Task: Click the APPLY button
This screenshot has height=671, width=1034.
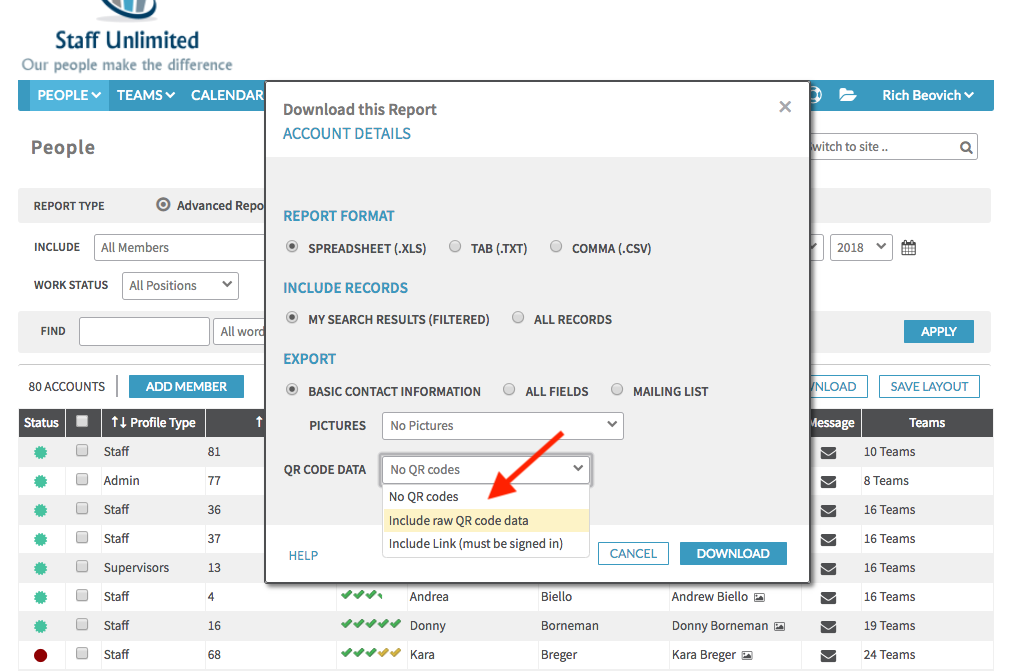Action: click(938, 332)
